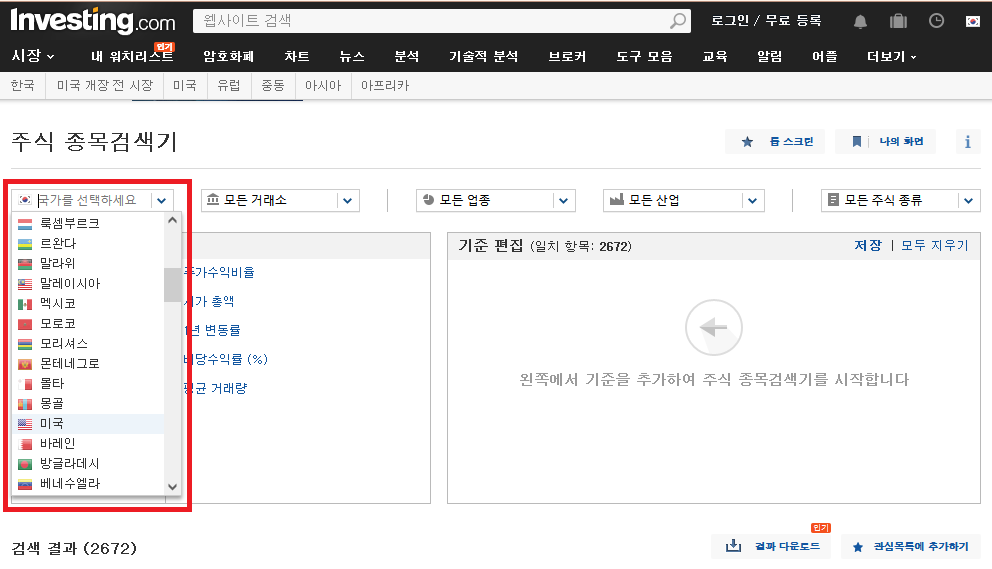Click the 몬테네그로 flag icon

point(25,365)
